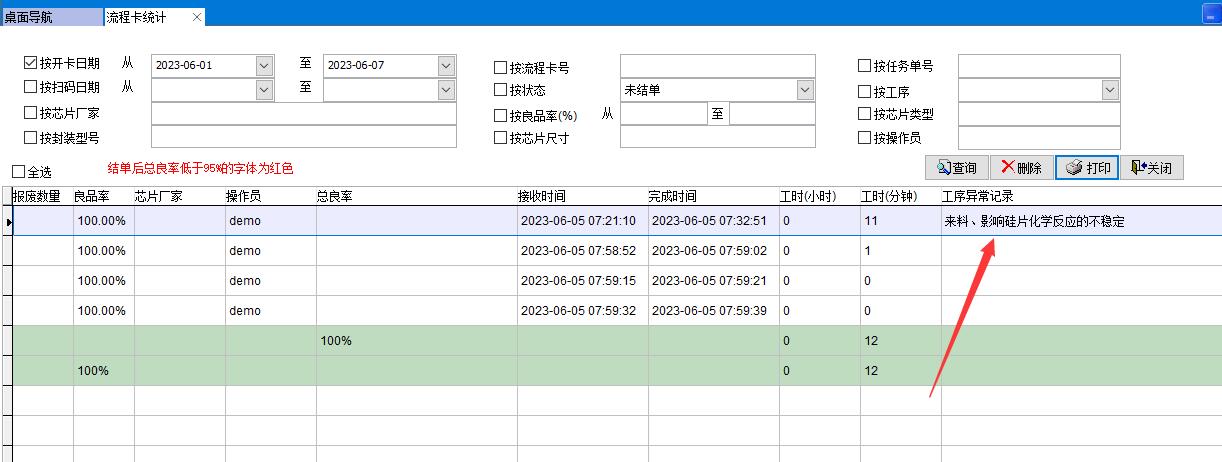Image resolution: width=1222 pixels, height=462 pixels.
Task: Tick the 全选 select-all checkbox
Action: (18, 172)
